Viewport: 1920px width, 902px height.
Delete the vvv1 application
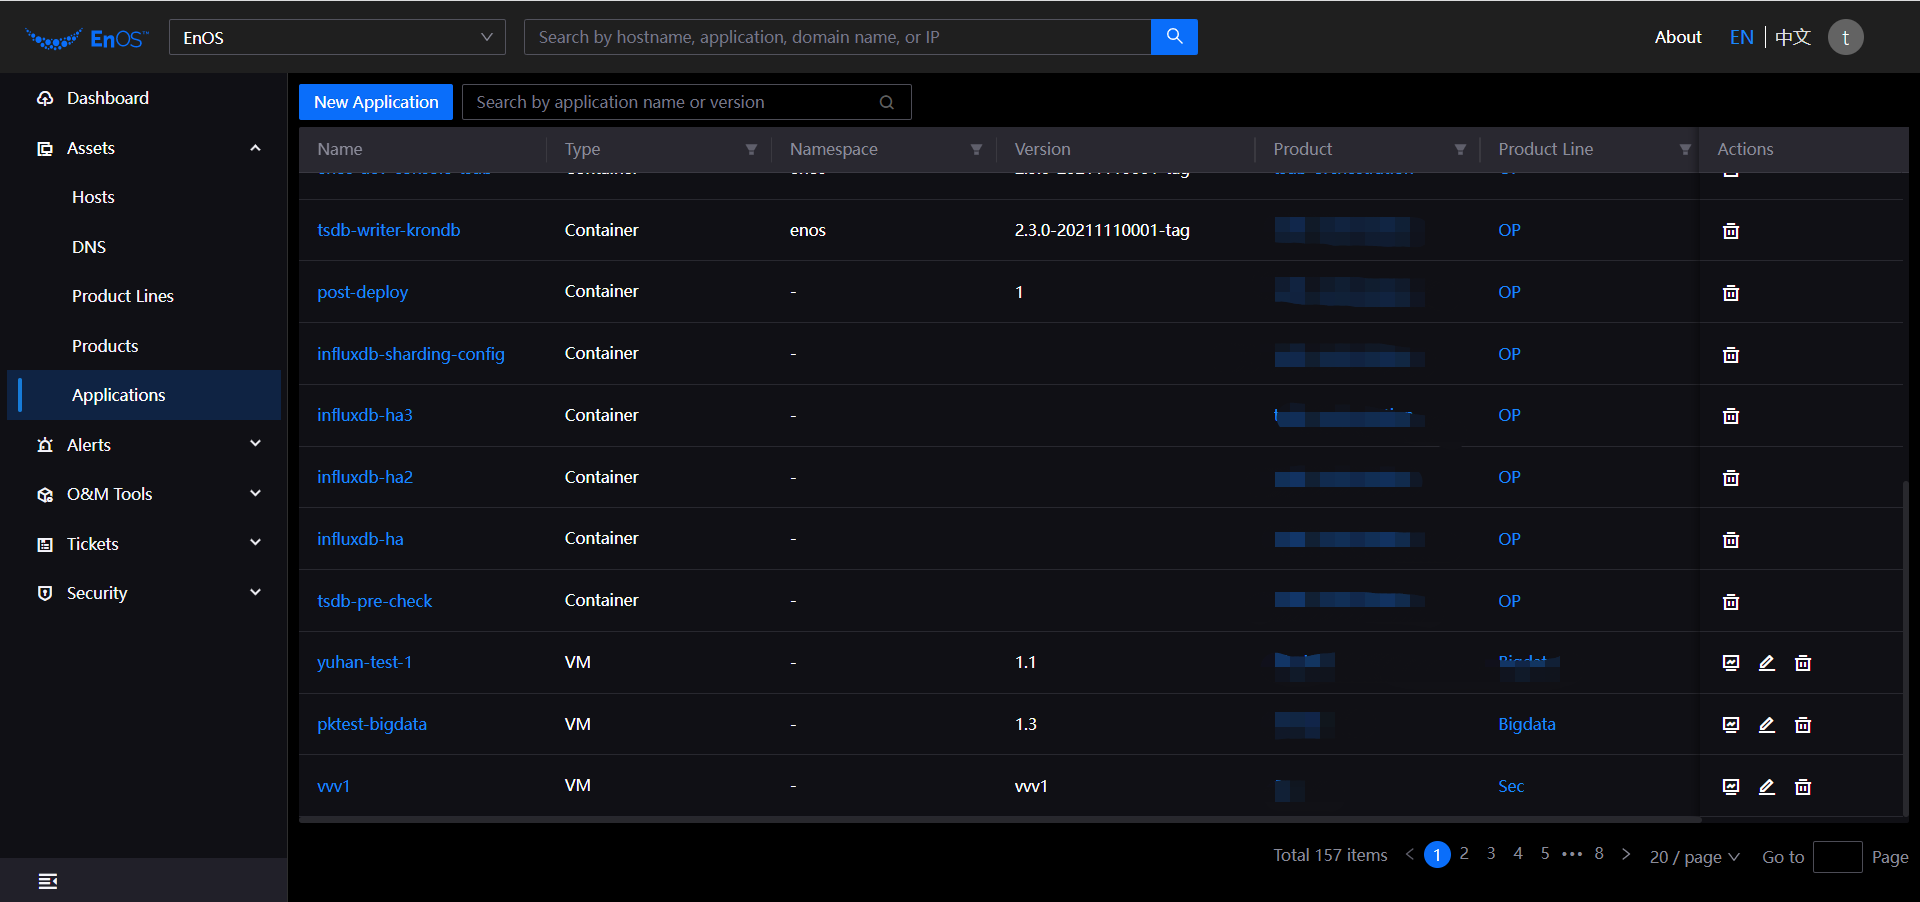click(x=1803, y=787)
